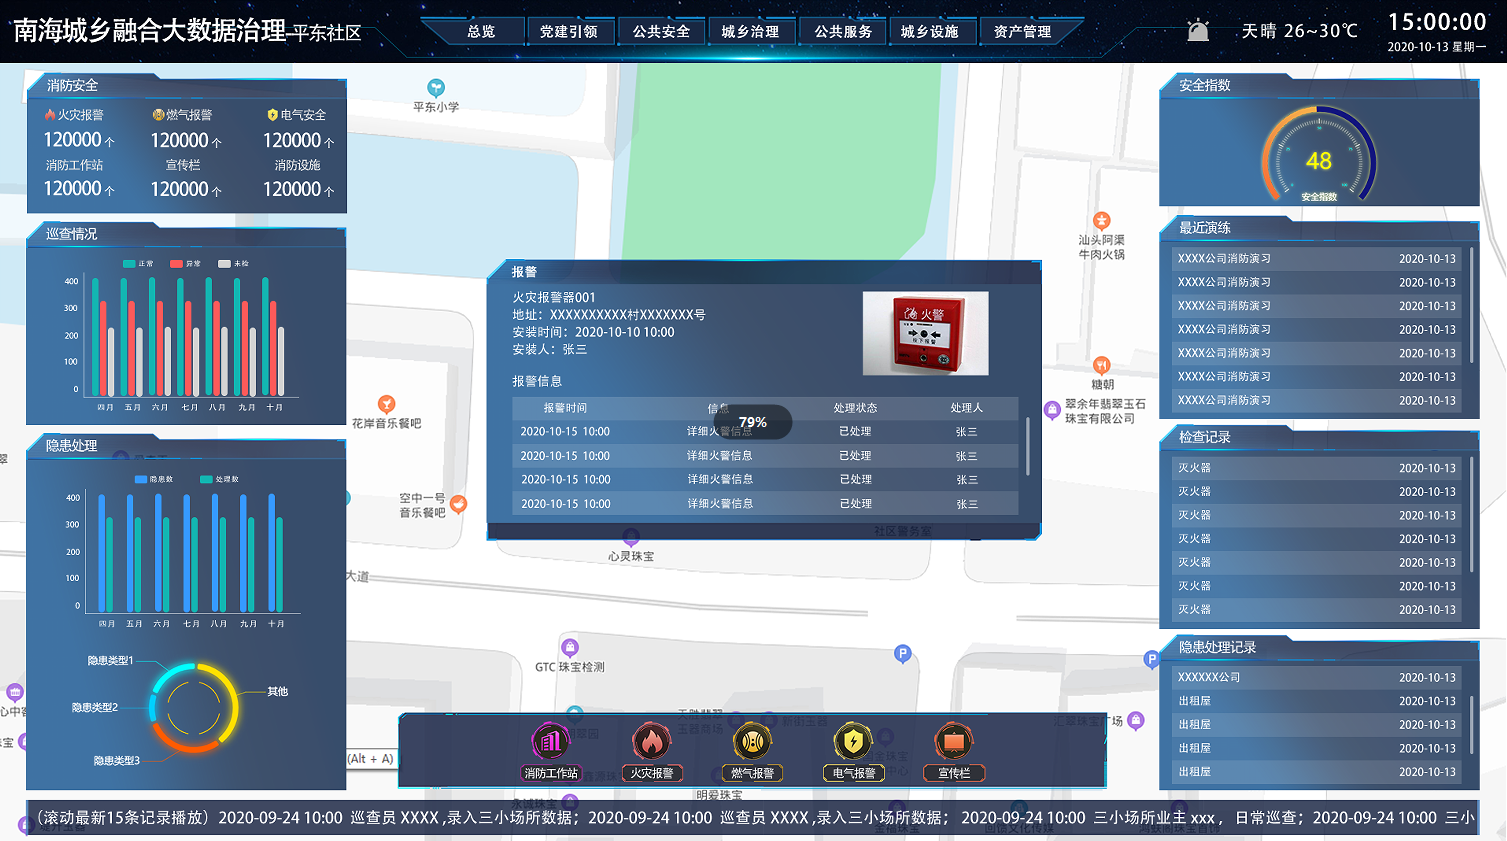The image size is (1507, 841).
Task: Select the 翠余年翡翠玉石珠宝有限公司 map pin
Action: (1052, 409)
